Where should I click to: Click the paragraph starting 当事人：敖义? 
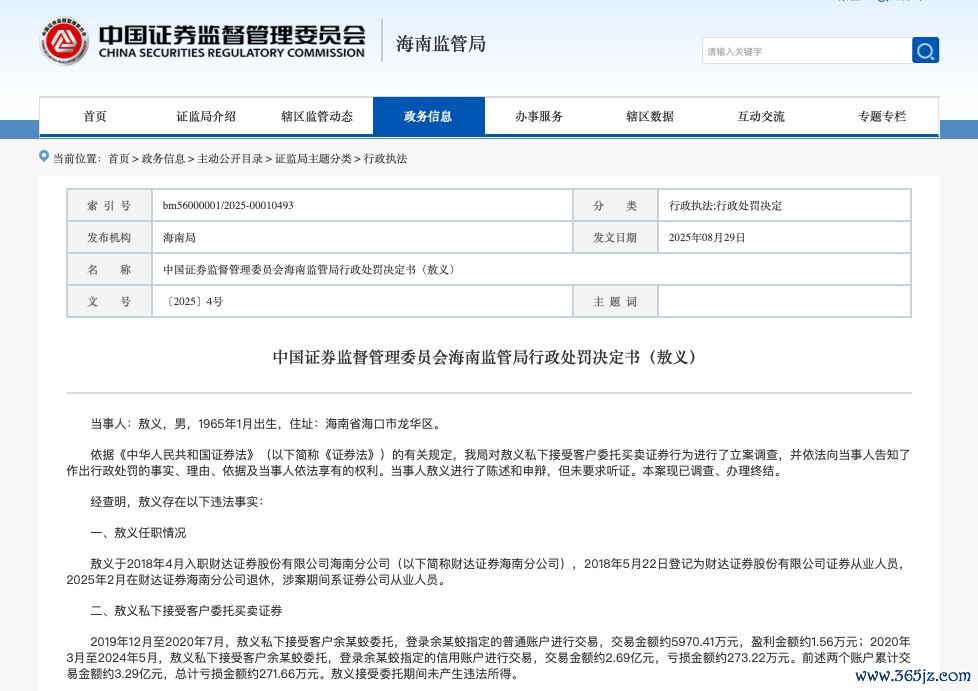pyautogui.click(x=267, y=424)
